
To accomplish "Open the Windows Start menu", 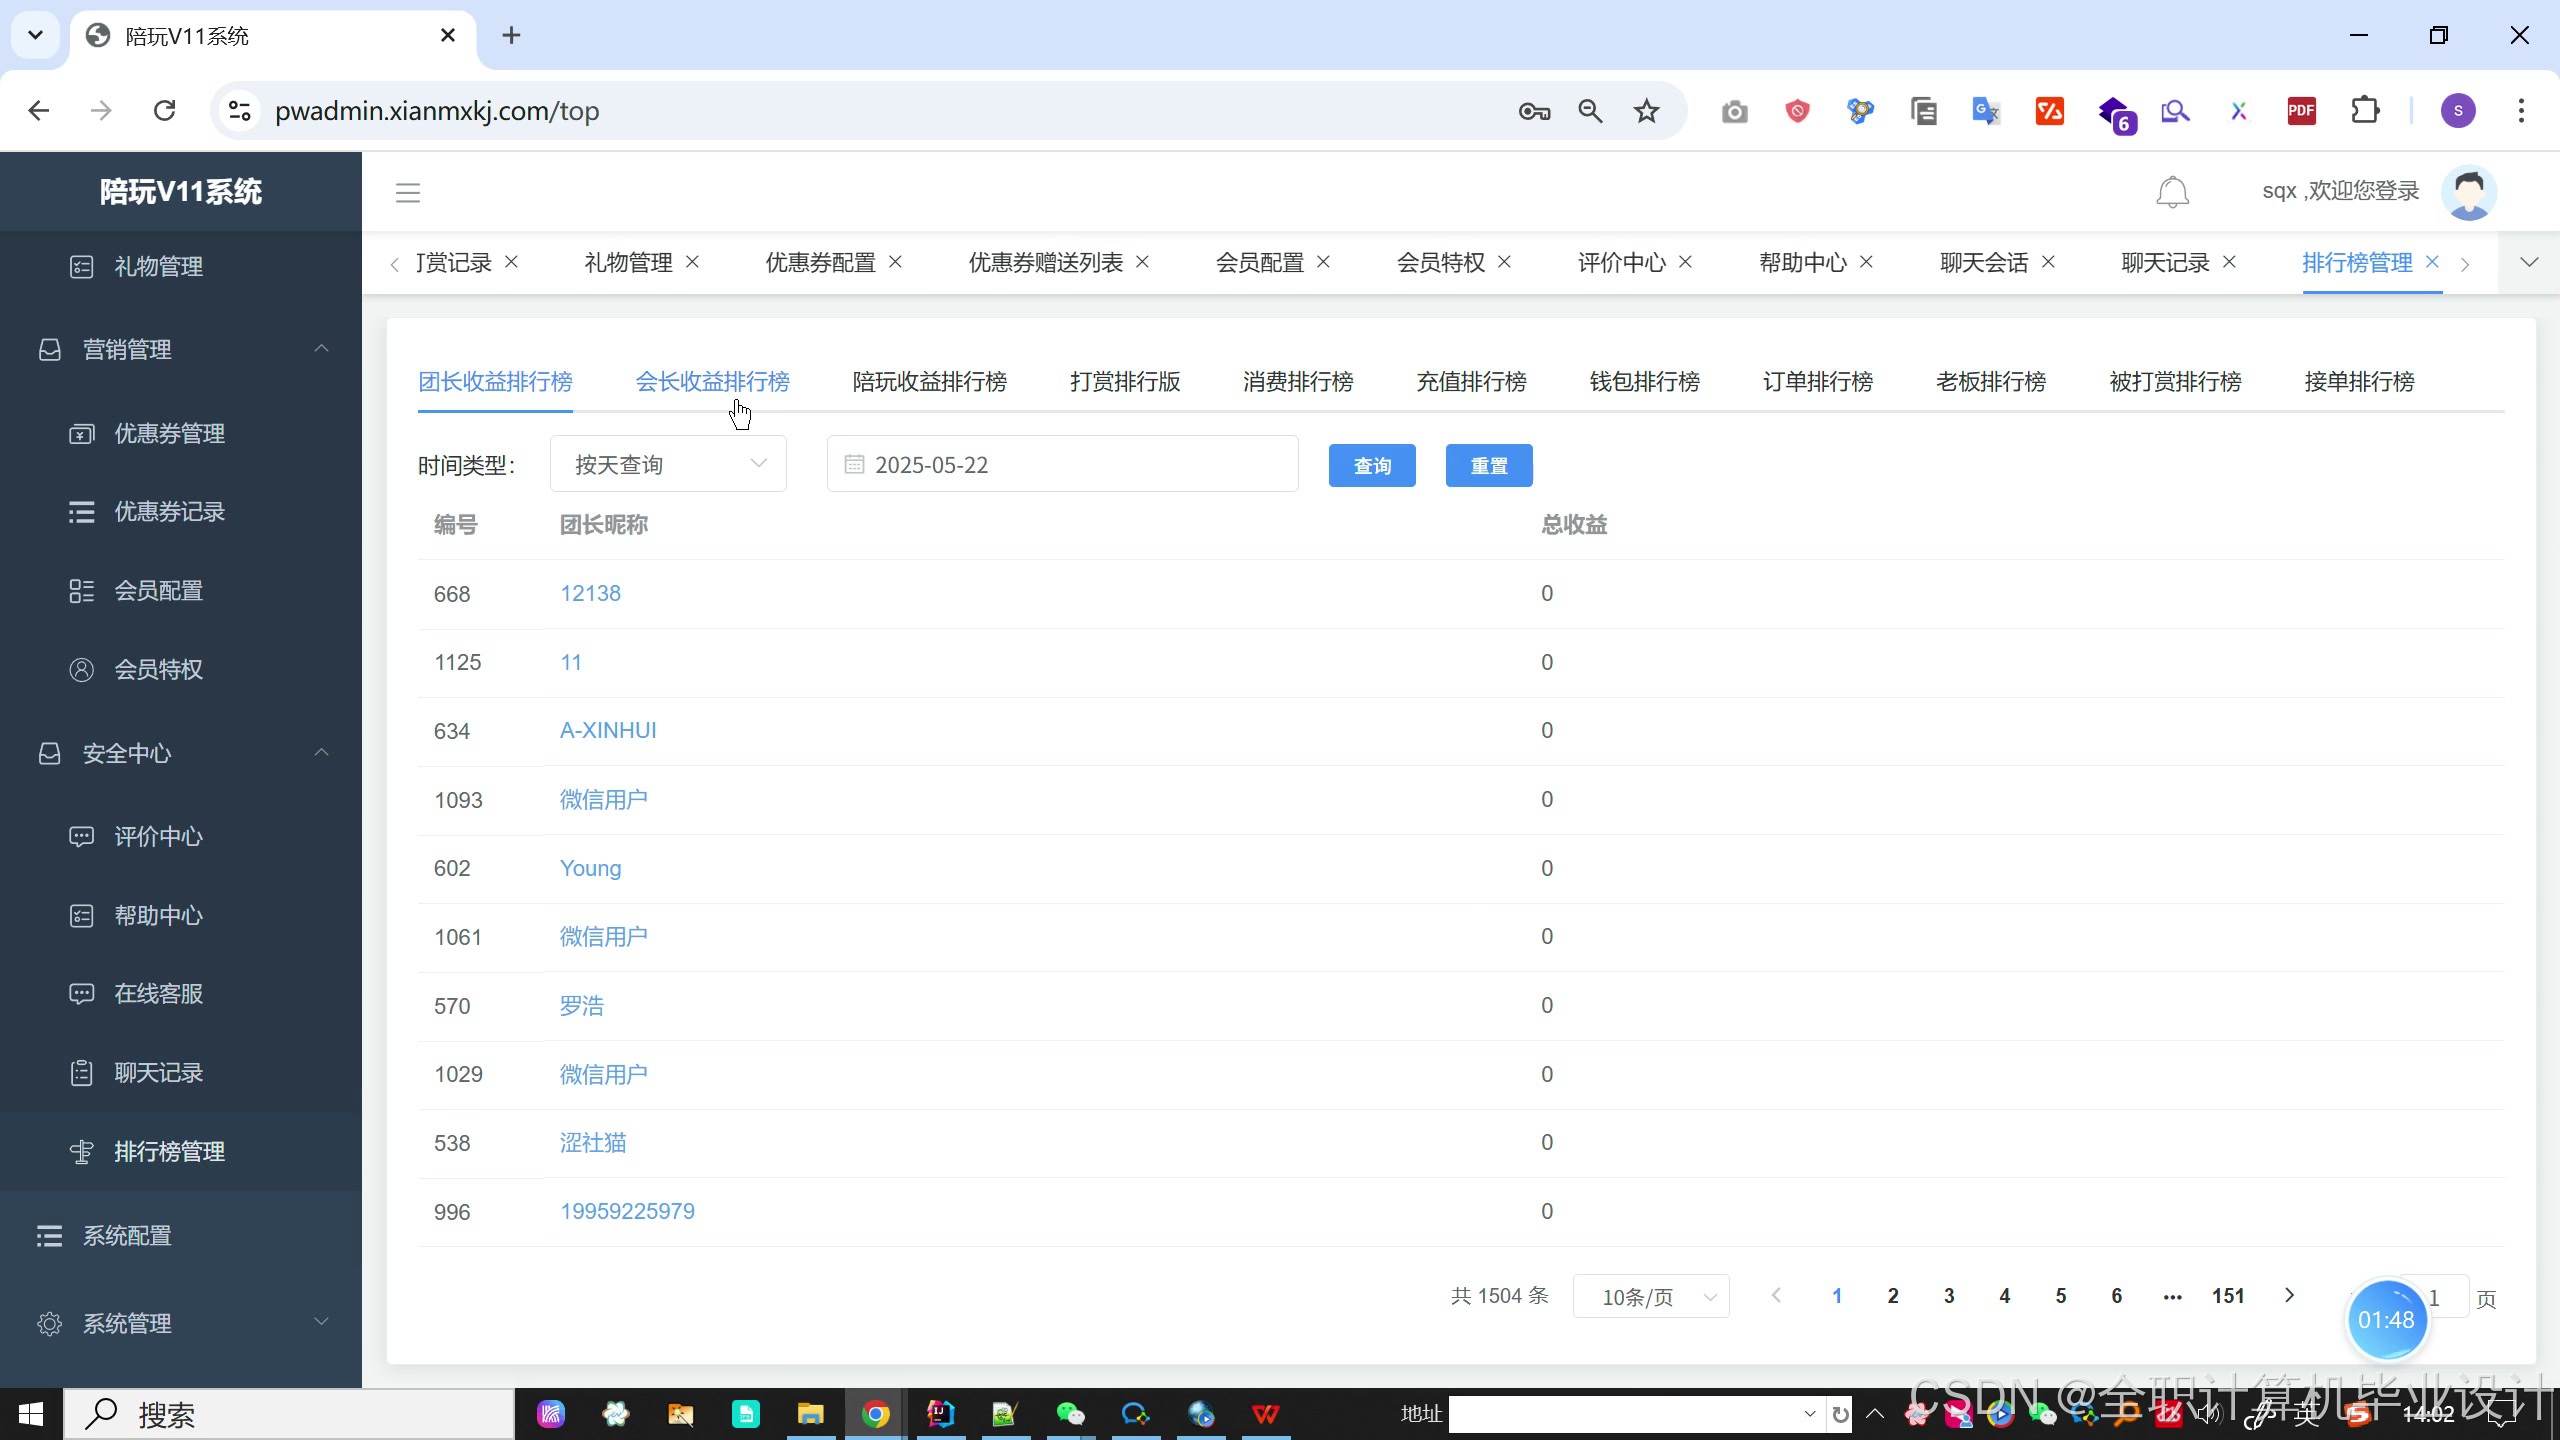I will (31, 1414).
